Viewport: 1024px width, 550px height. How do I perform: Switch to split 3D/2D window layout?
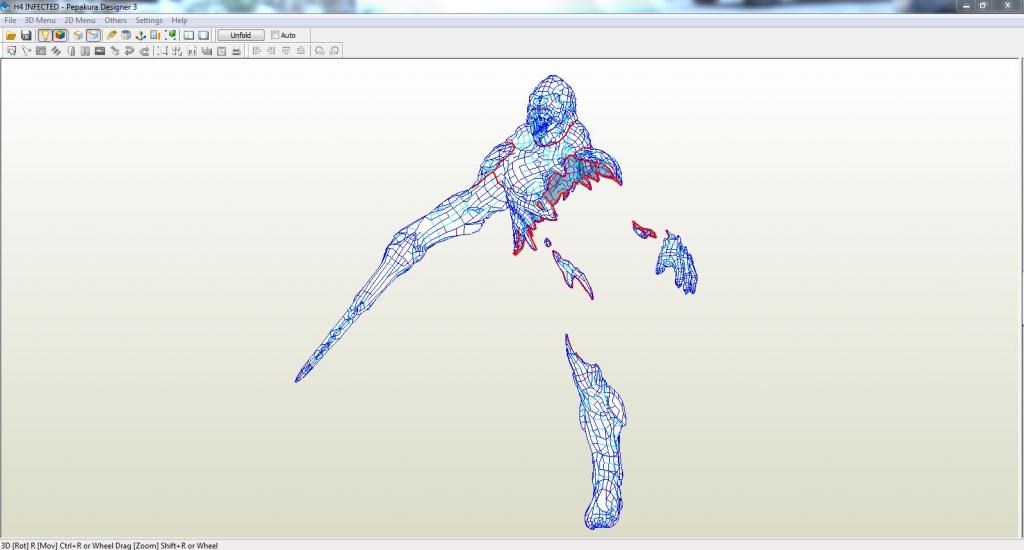pos(189,35)
